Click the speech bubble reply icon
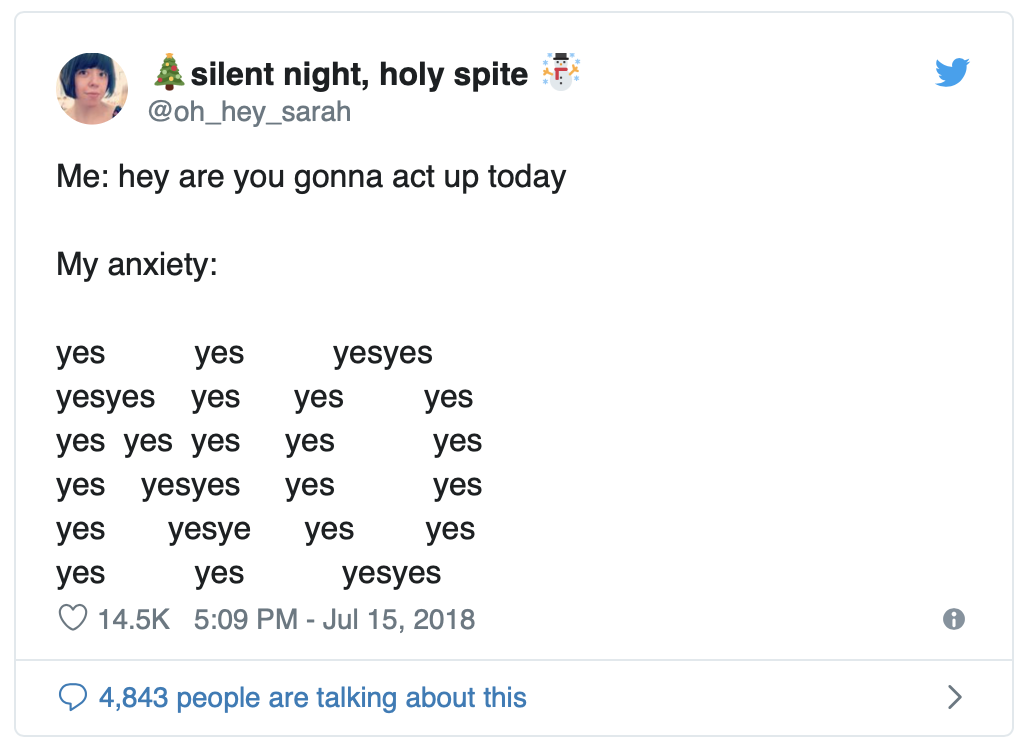The image size is (1024, 750). point(72,697)
